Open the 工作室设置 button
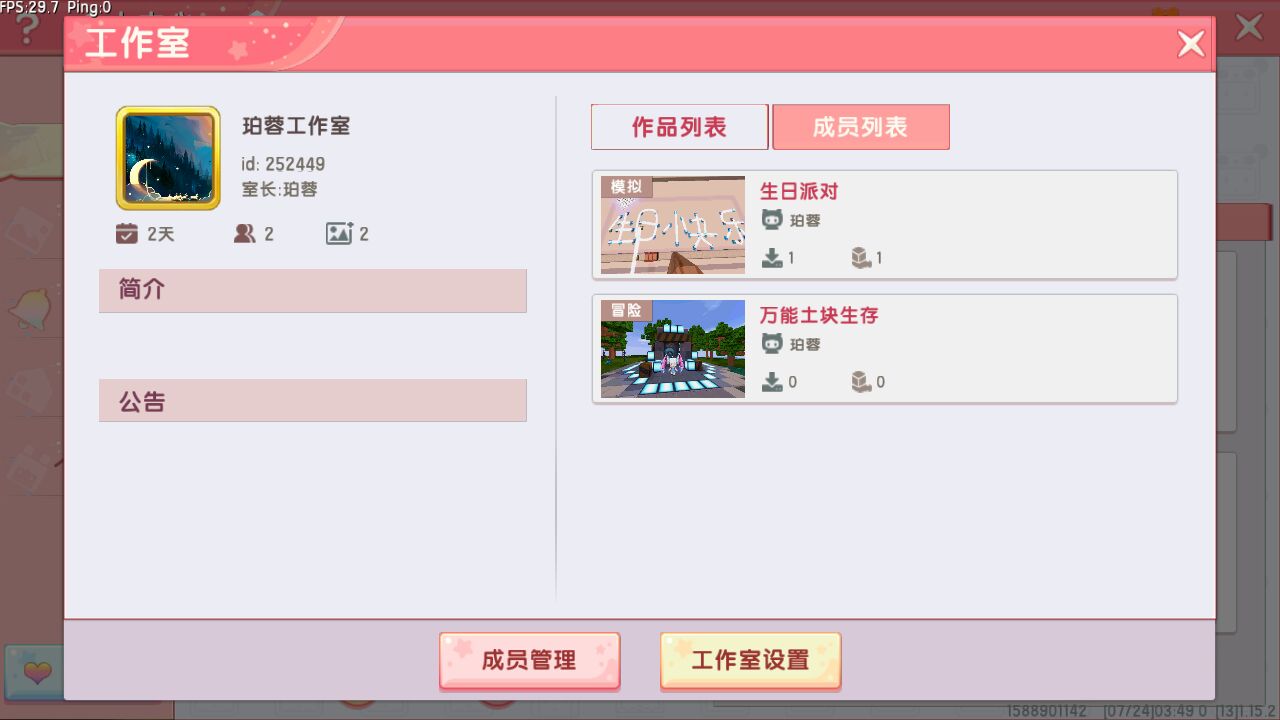1280x720 pixels. click(x=750, y=660)
